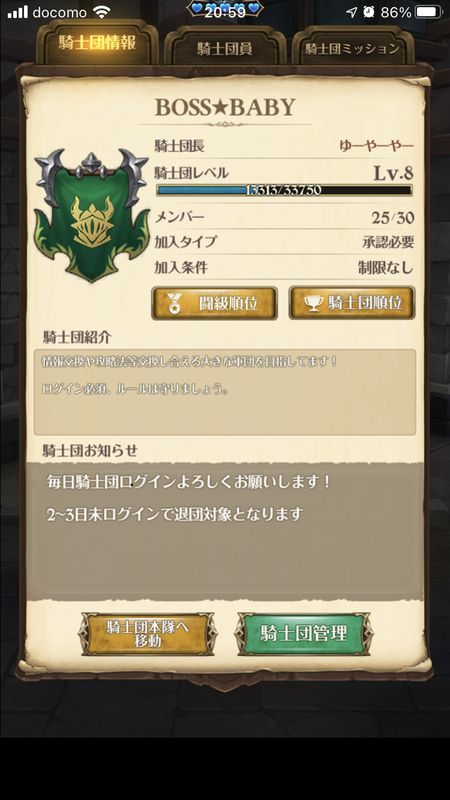The width and height of the screenshot is (450, 800).
Task: Tap the BOSS★BABY guild name title
Action: click(225, 107)
